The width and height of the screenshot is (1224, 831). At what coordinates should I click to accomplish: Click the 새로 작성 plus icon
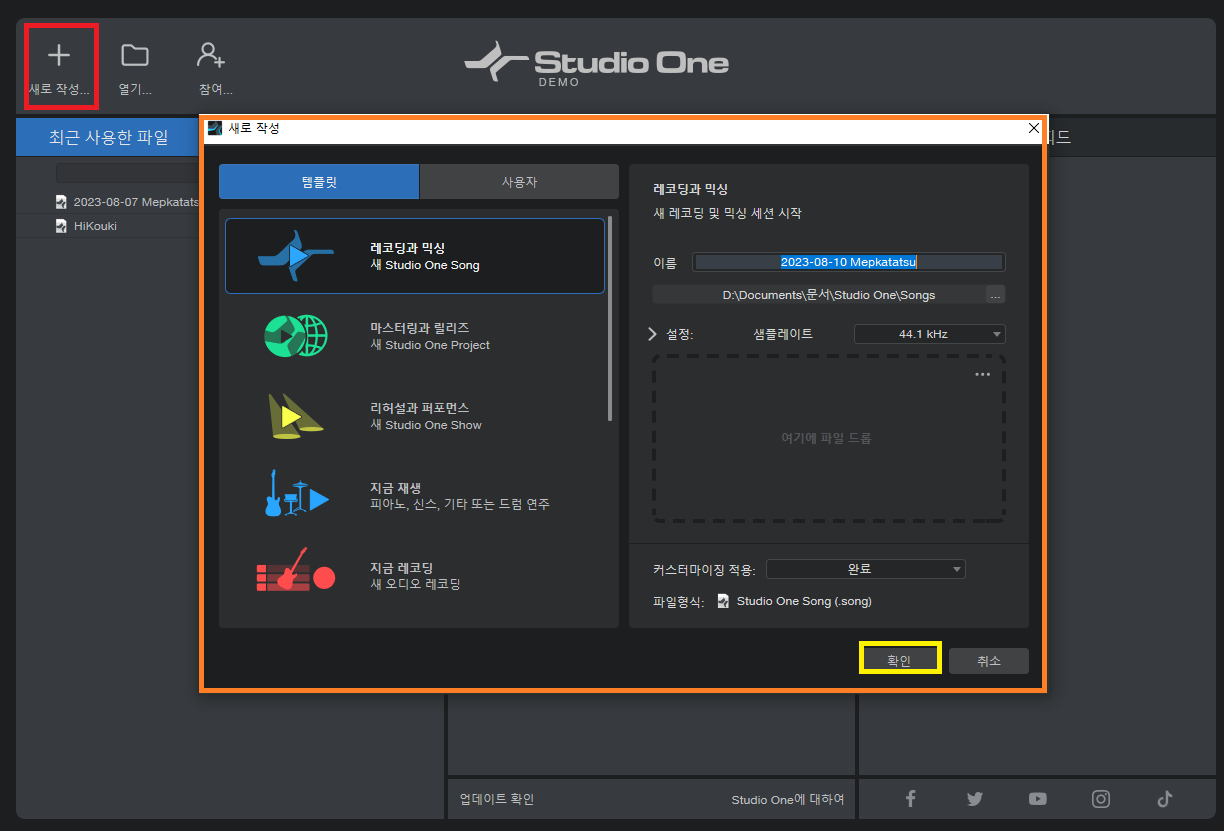59,55
